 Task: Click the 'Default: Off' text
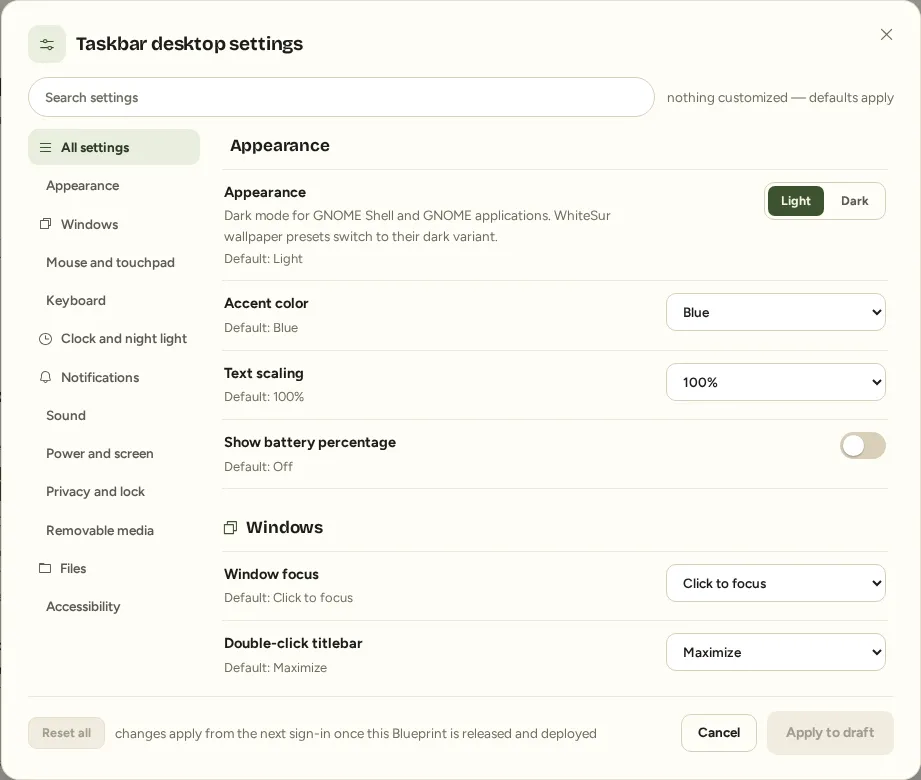[258, 467]
